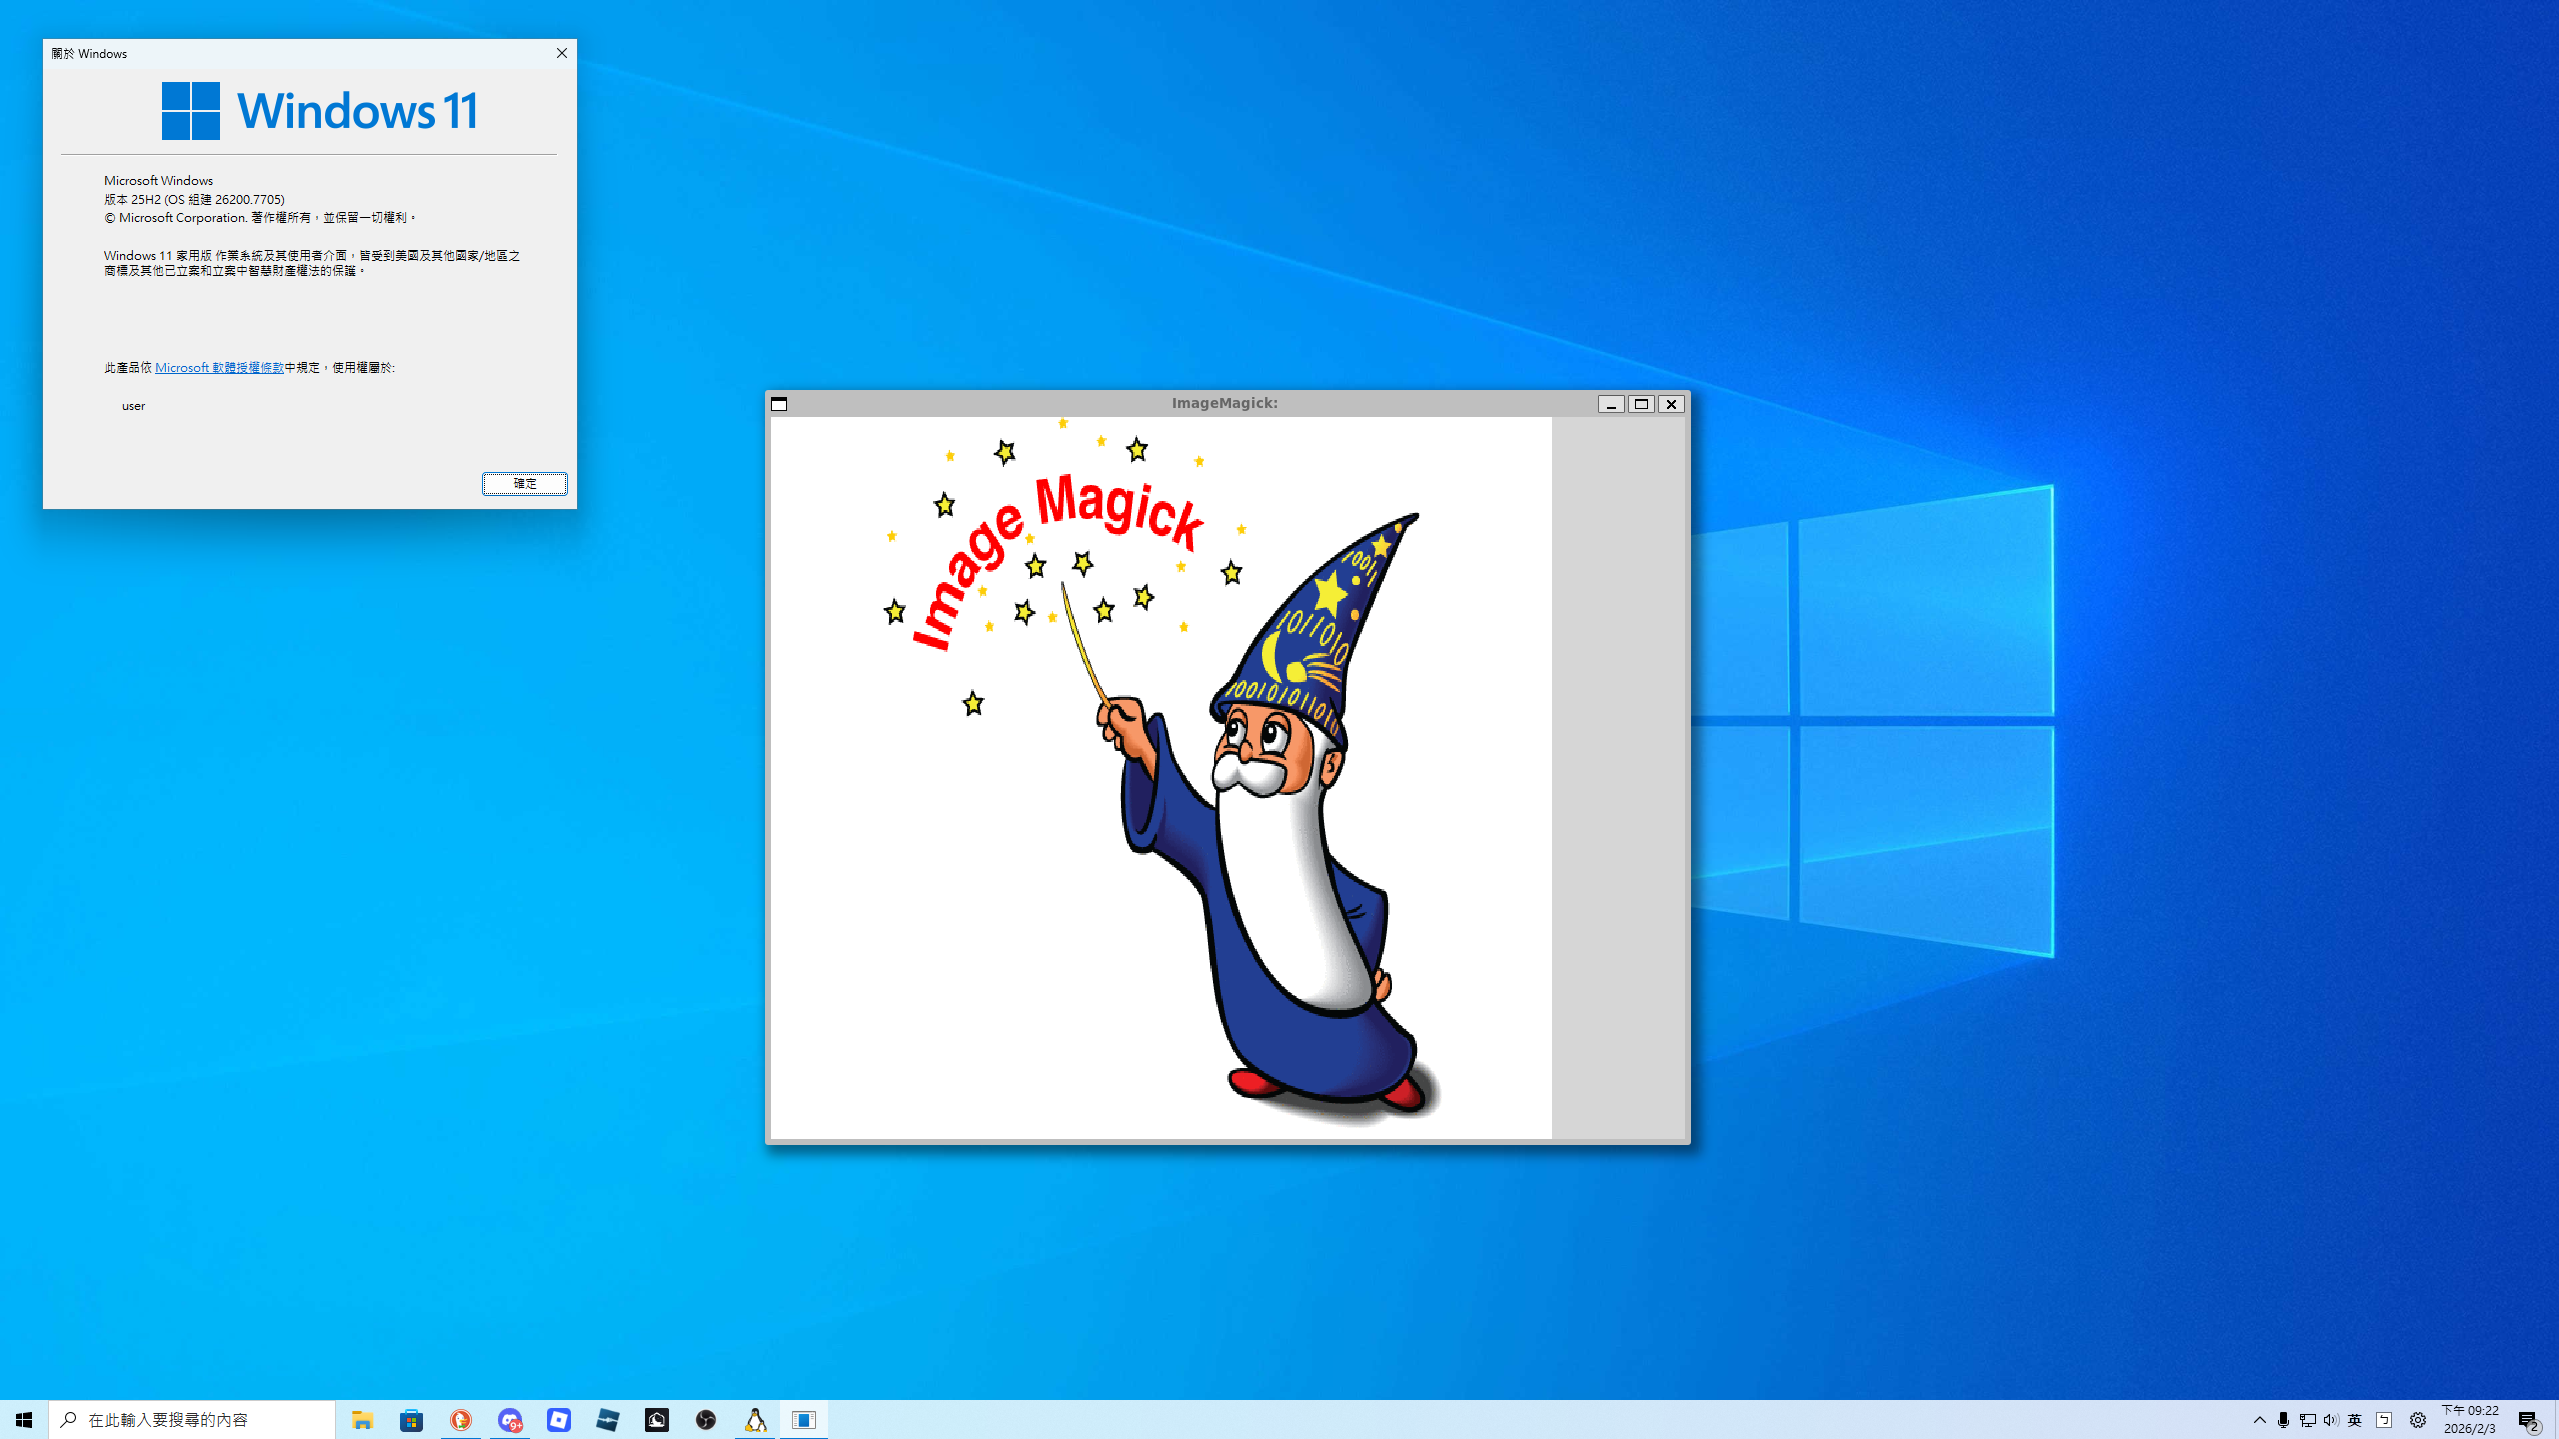Click the ImageMagick title bar label

[x=1224, y=403]
